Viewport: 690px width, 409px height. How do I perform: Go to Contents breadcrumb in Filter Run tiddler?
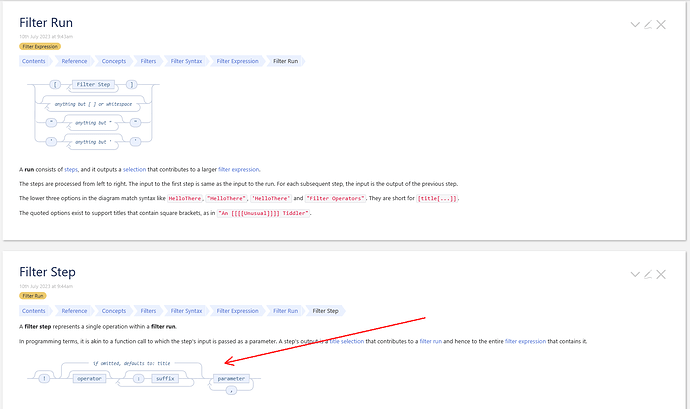(x=34, y=61)
